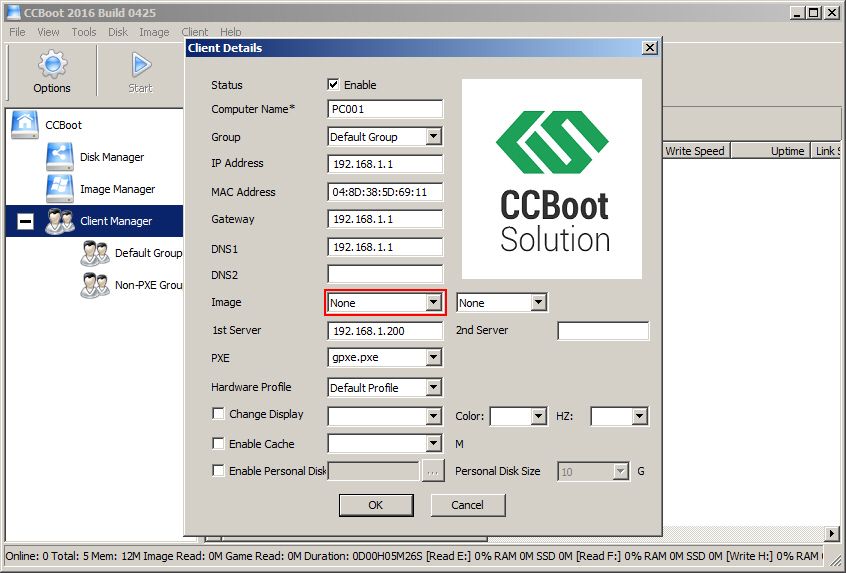The height and width of the screenshot is (573, 846).
Task: Click the Write Speed column header
Action: tap(695, 151)
